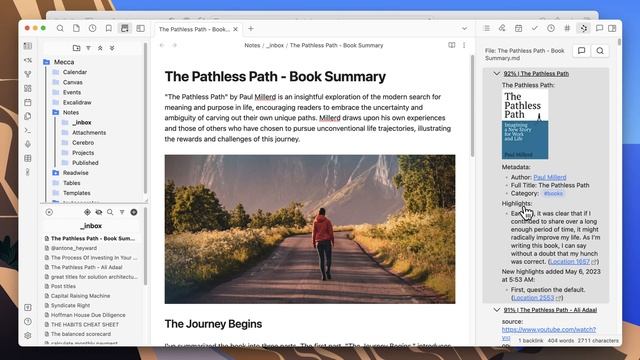
Task: Click the new folder icon above folder tree
Action: point(76,48)
